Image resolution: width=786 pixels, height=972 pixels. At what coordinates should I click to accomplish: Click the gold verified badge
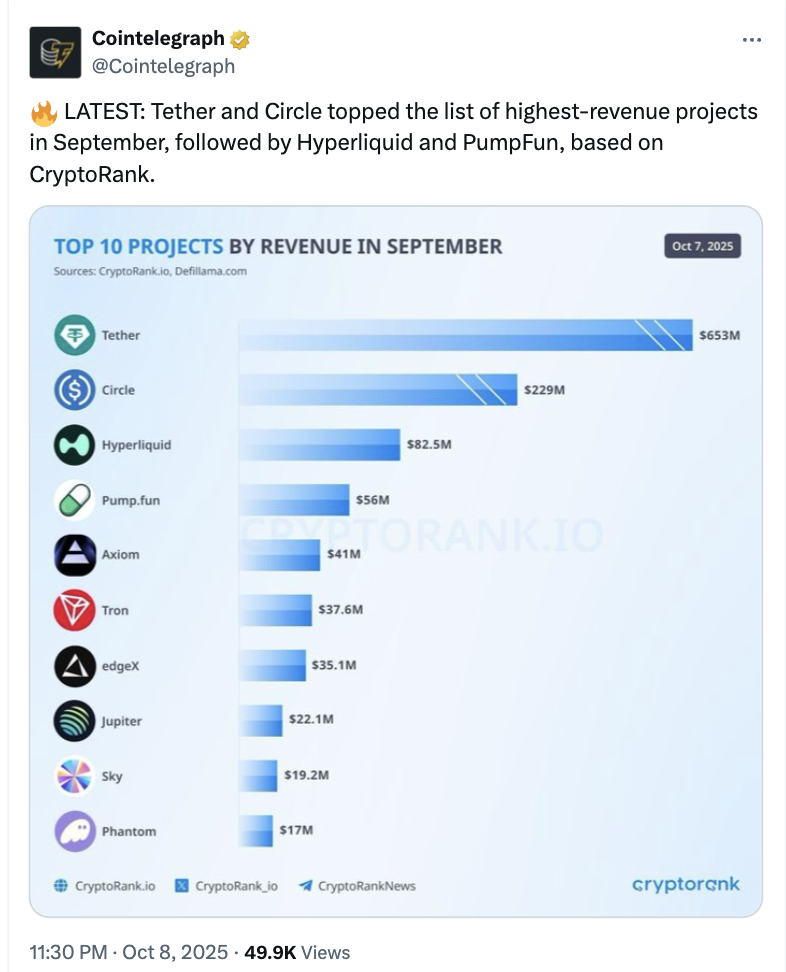coord(240,40)
